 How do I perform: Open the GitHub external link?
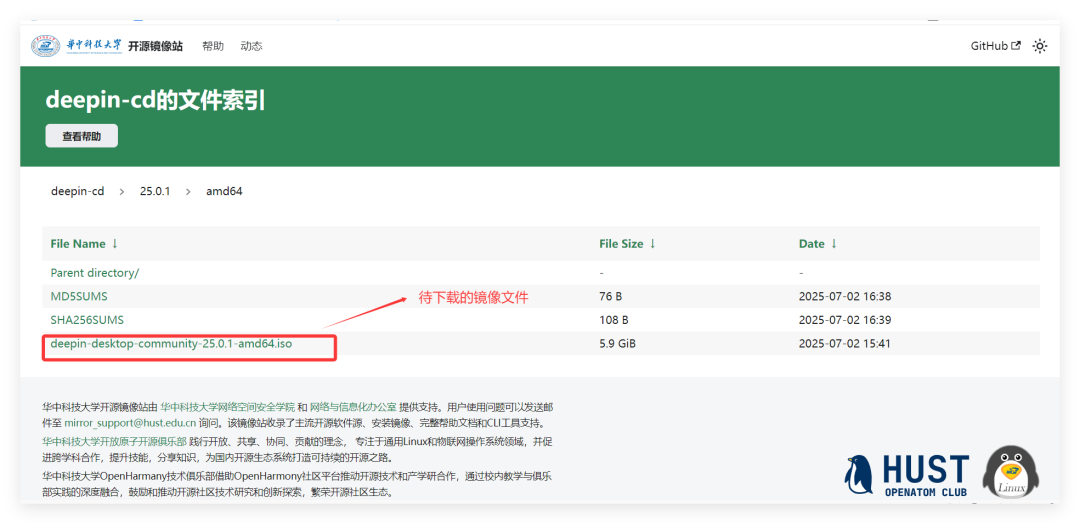[x=995, y=46]
